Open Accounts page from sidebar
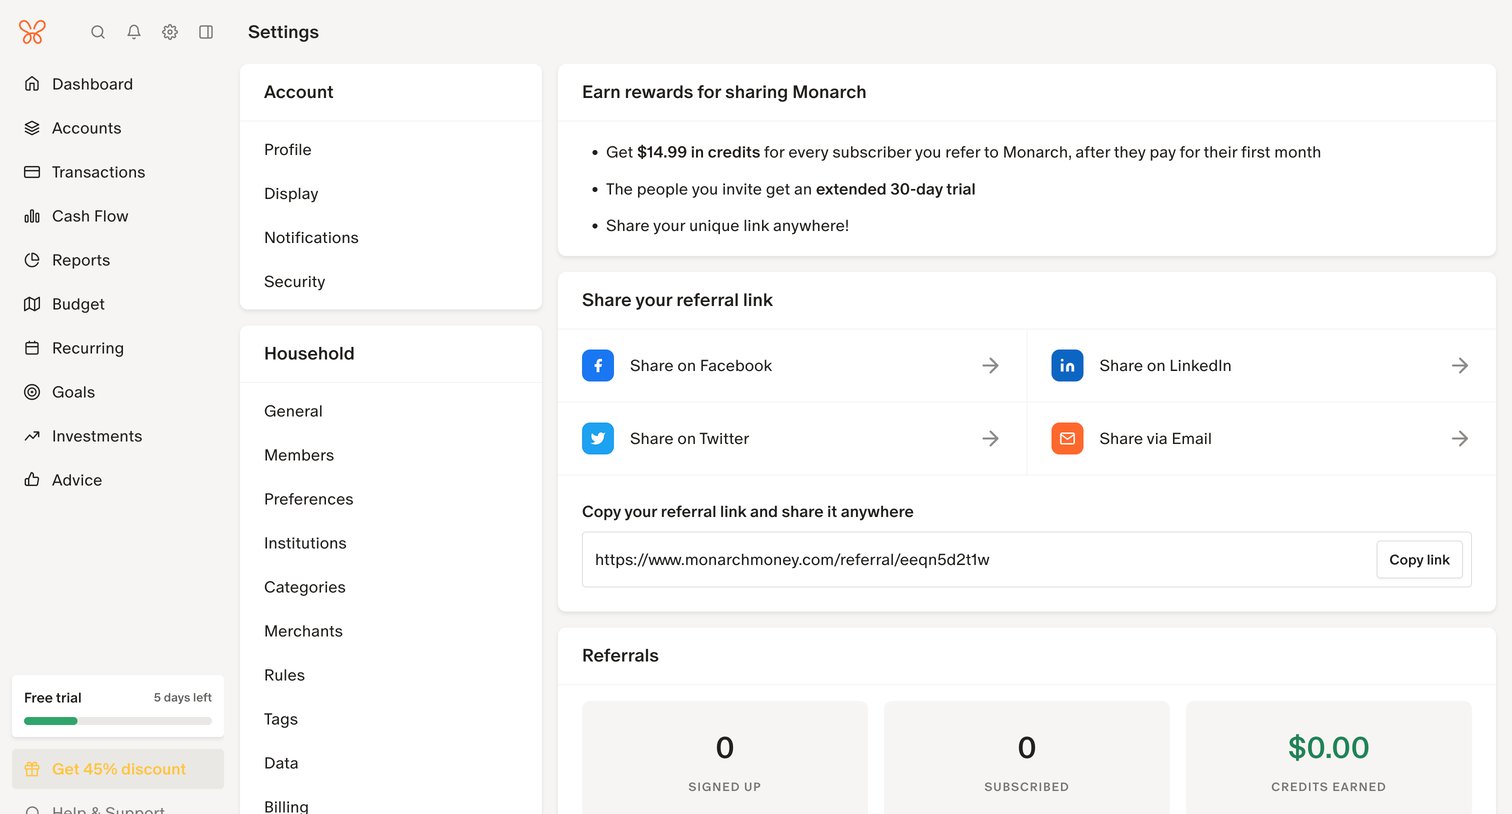Viewport: 1512px width, 814px height. [x=118, y=128]
